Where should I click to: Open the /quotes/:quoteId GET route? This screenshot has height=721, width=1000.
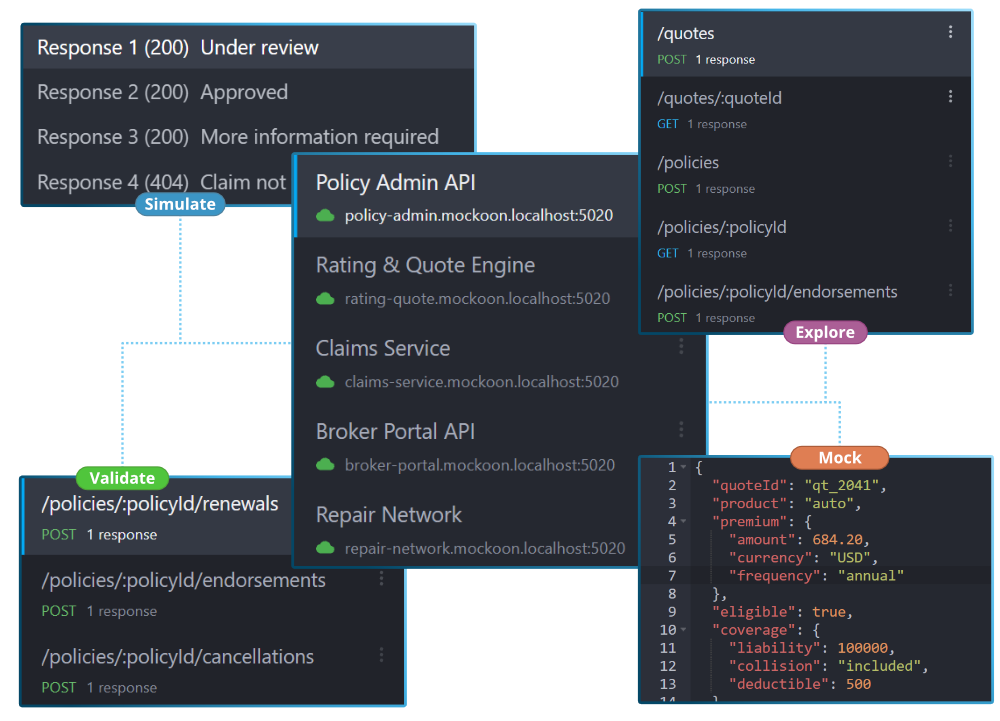(806, 110)
